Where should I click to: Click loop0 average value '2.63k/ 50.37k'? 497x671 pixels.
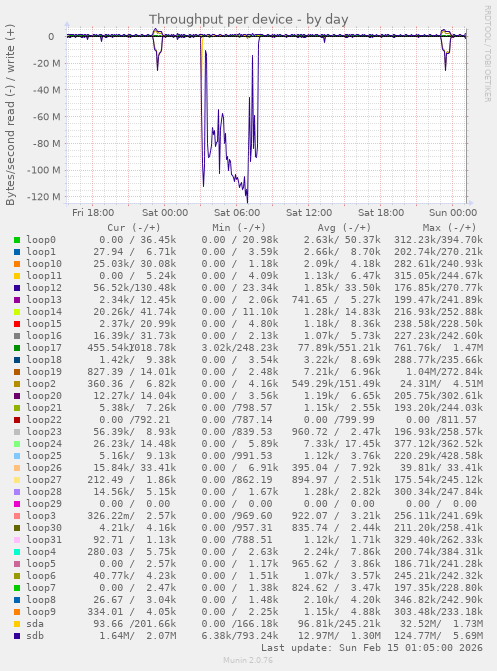pos(342,240)
